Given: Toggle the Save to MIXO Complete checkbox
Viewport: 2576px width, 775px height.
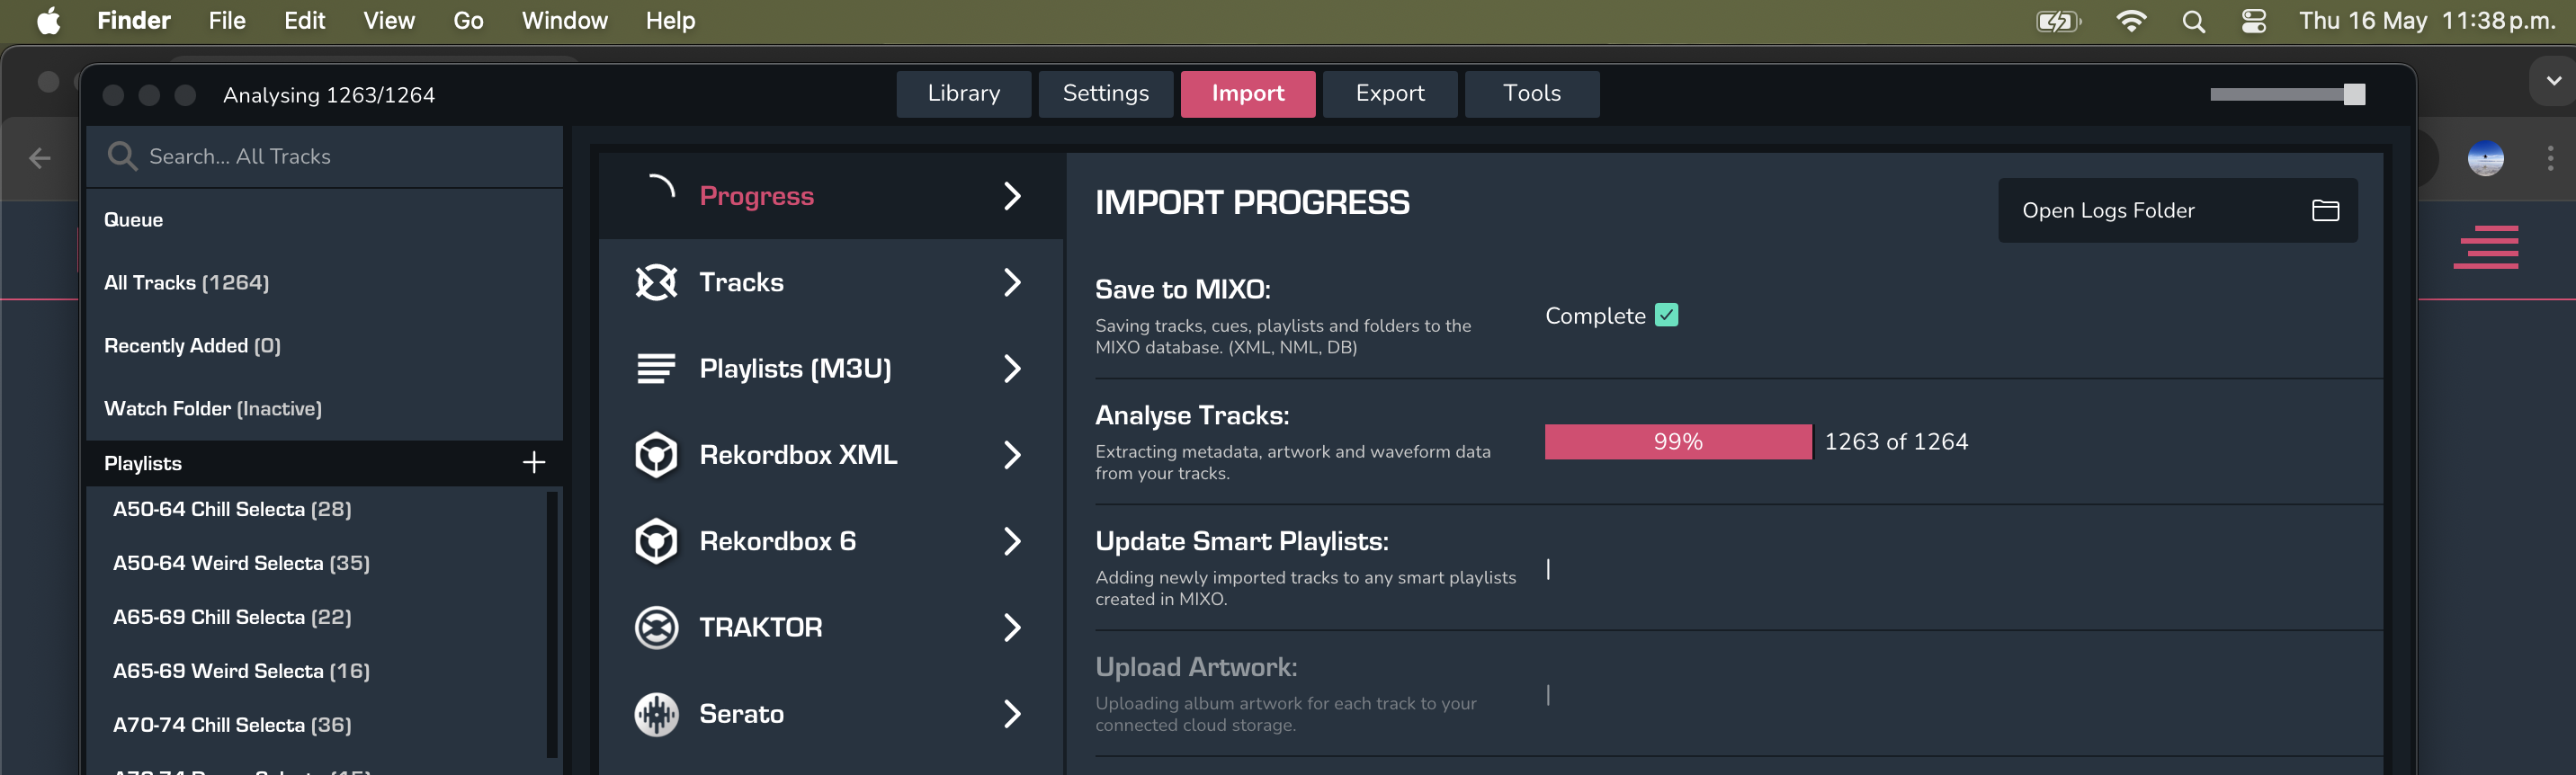Looking at the screenshot, I should pos(1666,315).
